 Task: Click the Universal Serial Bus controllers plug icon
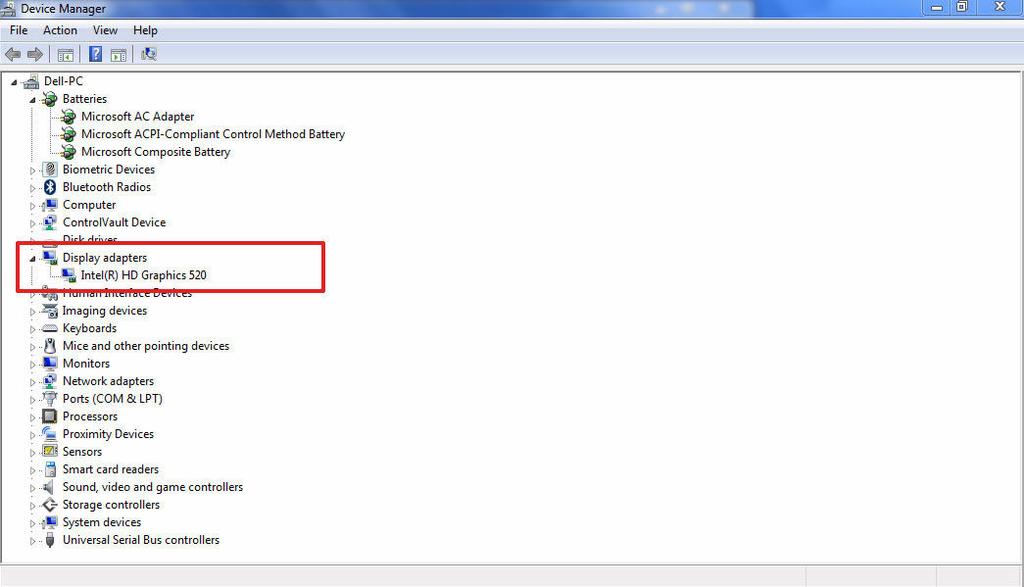click(x=50, y=540)
